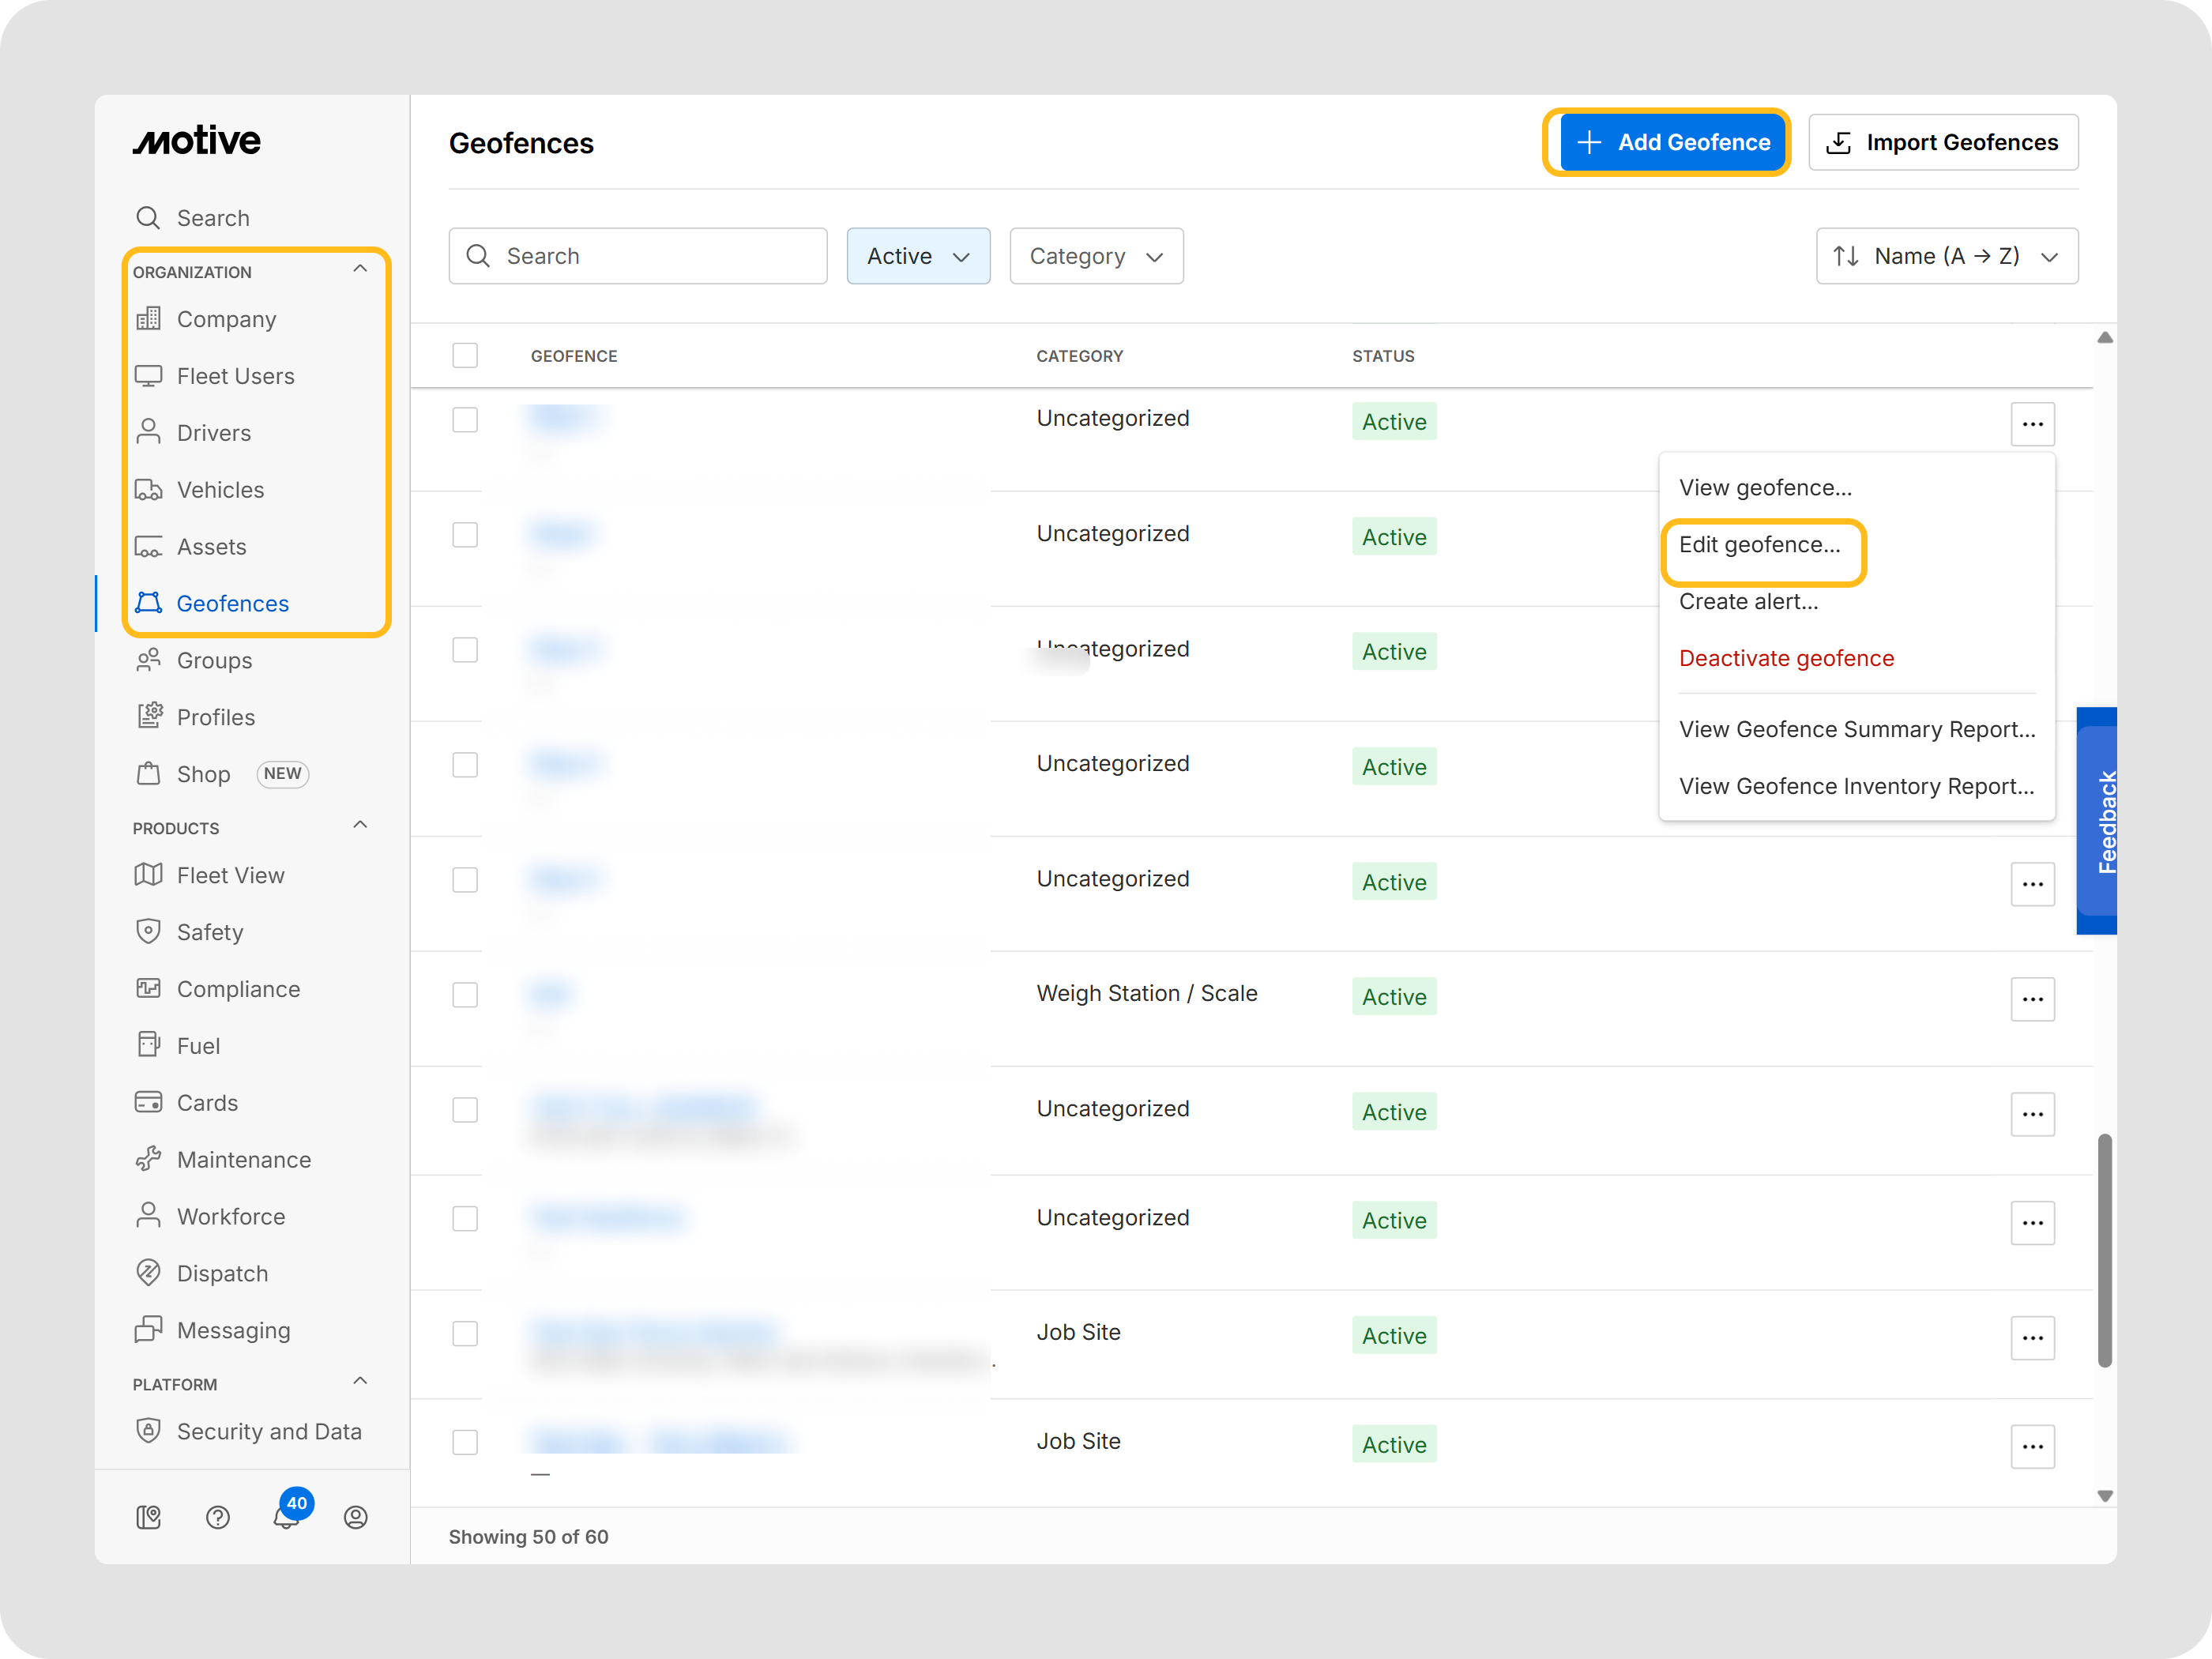Viewport: 2212px width, 1659px height.
Task: Select the first geofence row checkbox
Action: 465,420
